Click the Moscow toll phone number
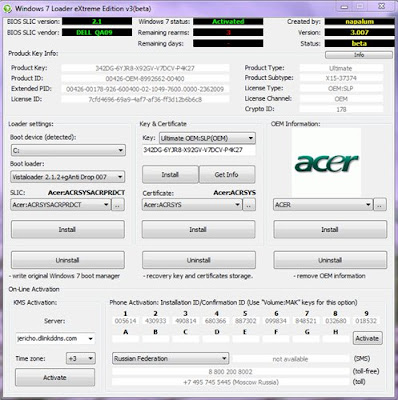398x400 pixels. (231, 382)
